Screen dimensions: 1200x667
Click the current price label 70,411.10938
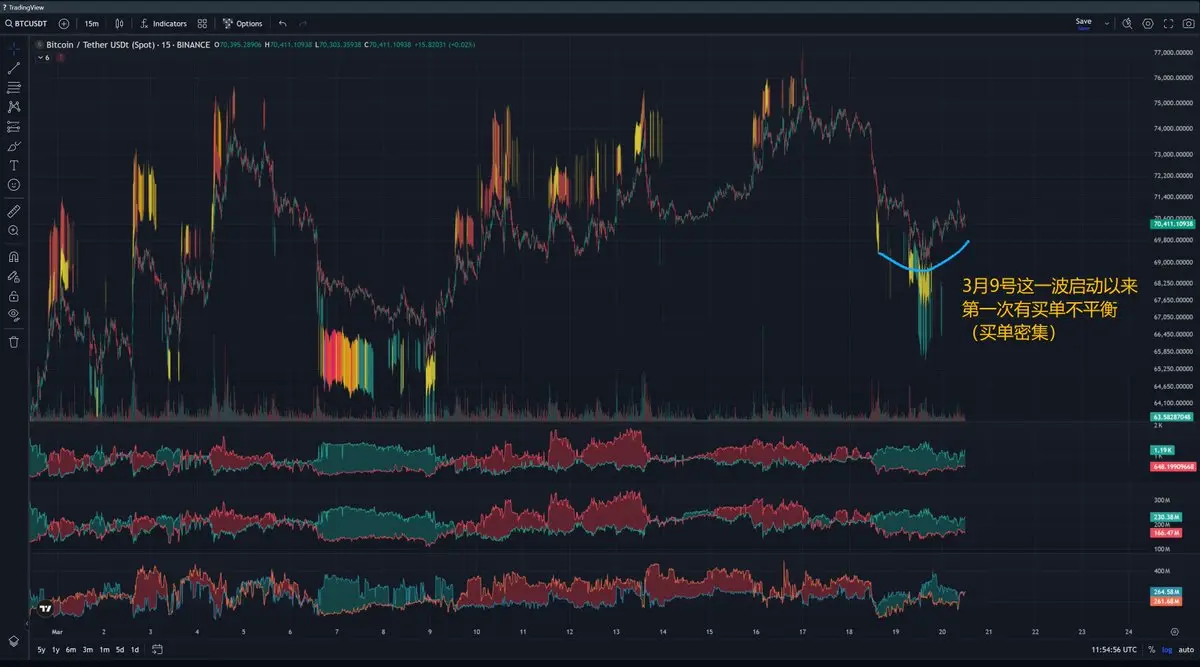click(1175, 225)
